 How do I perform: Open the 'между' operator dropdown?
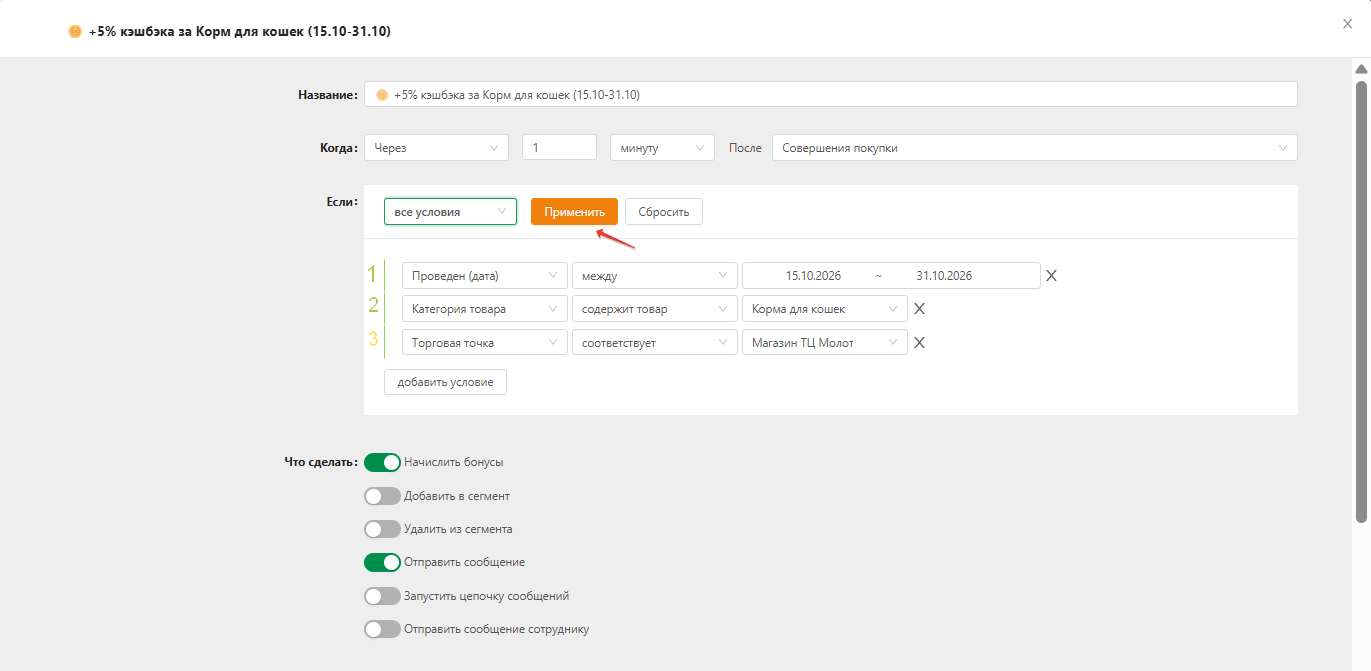tap(655, 276)
